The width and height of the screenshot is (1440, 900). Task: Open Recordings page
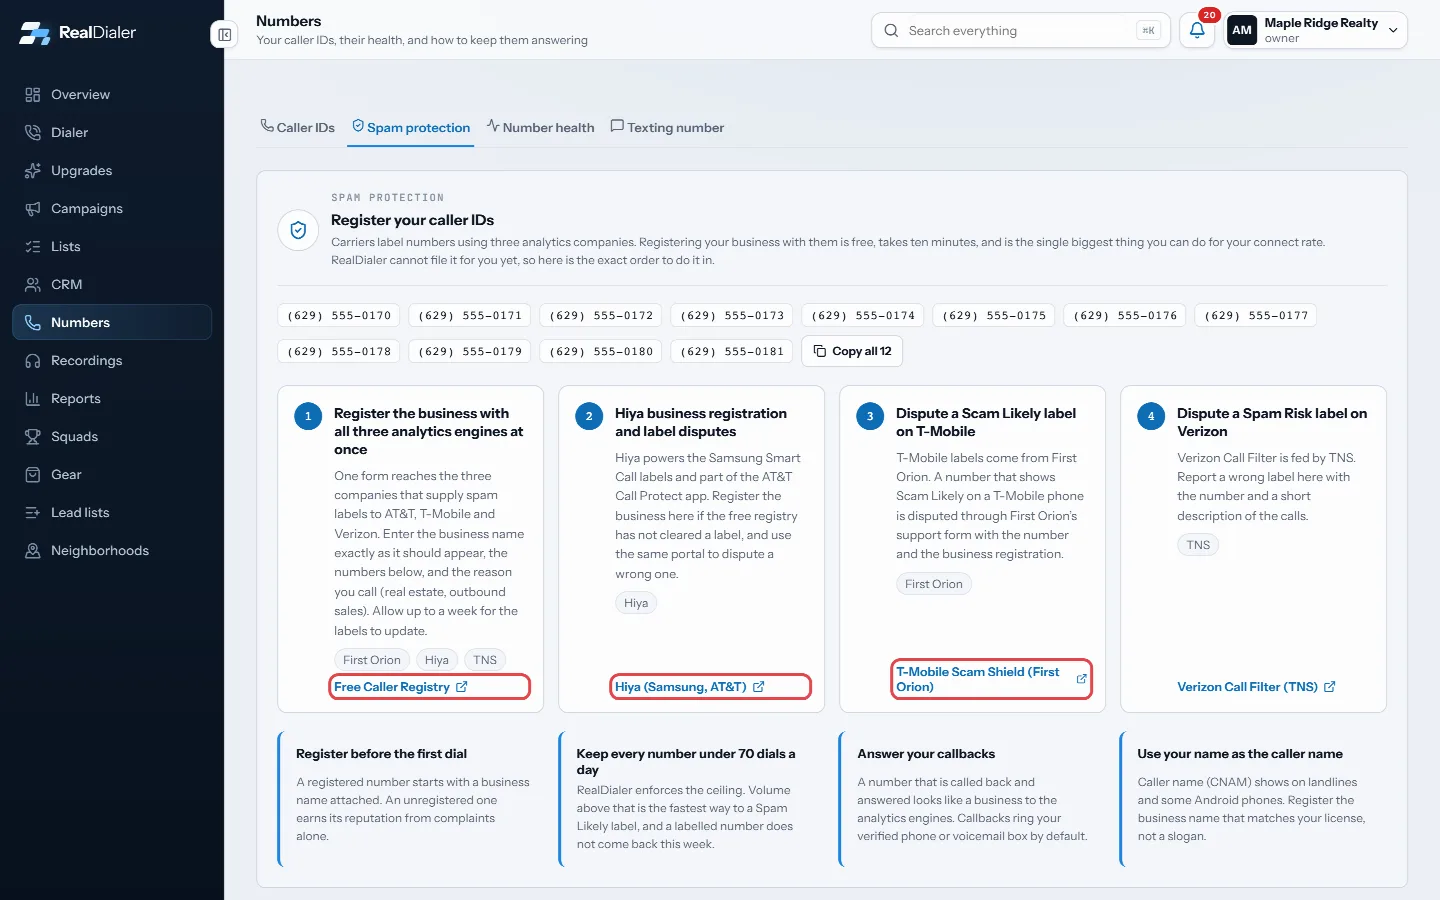click(x=112, y=361)
